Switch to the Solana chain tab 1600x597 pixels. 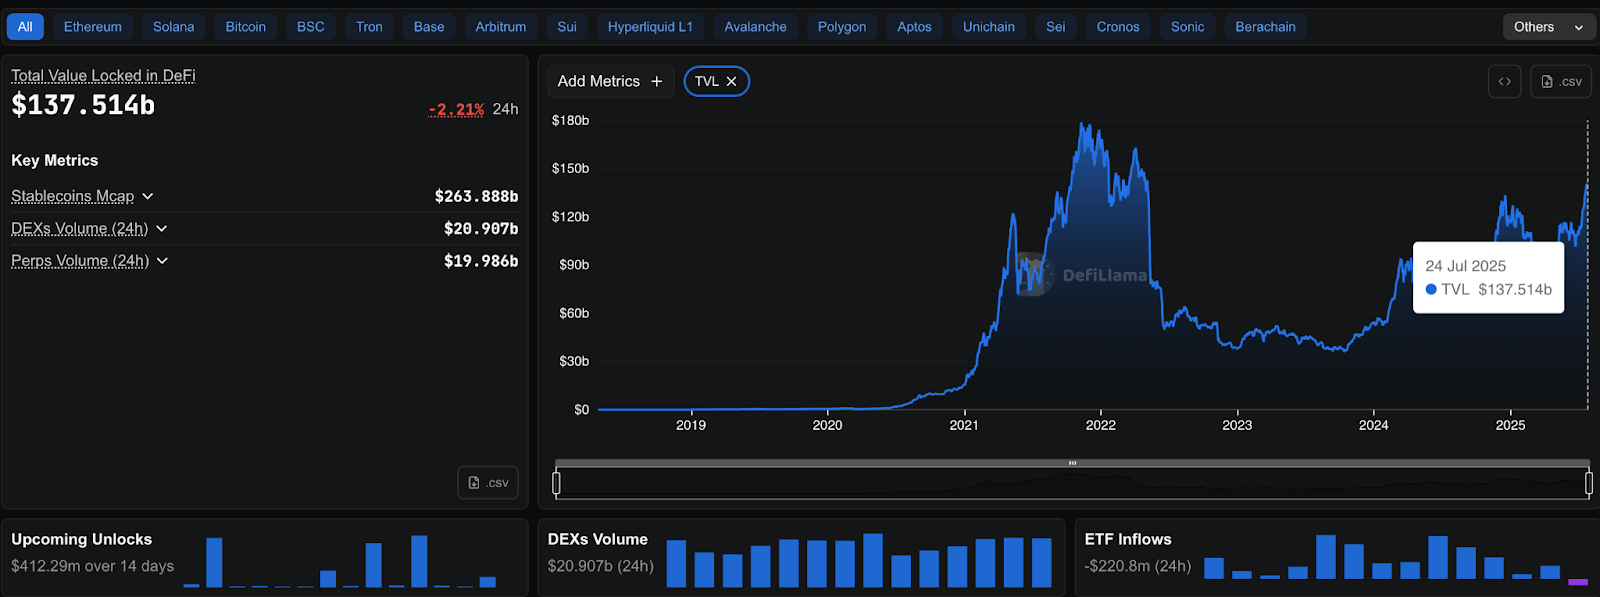(174, 27)
